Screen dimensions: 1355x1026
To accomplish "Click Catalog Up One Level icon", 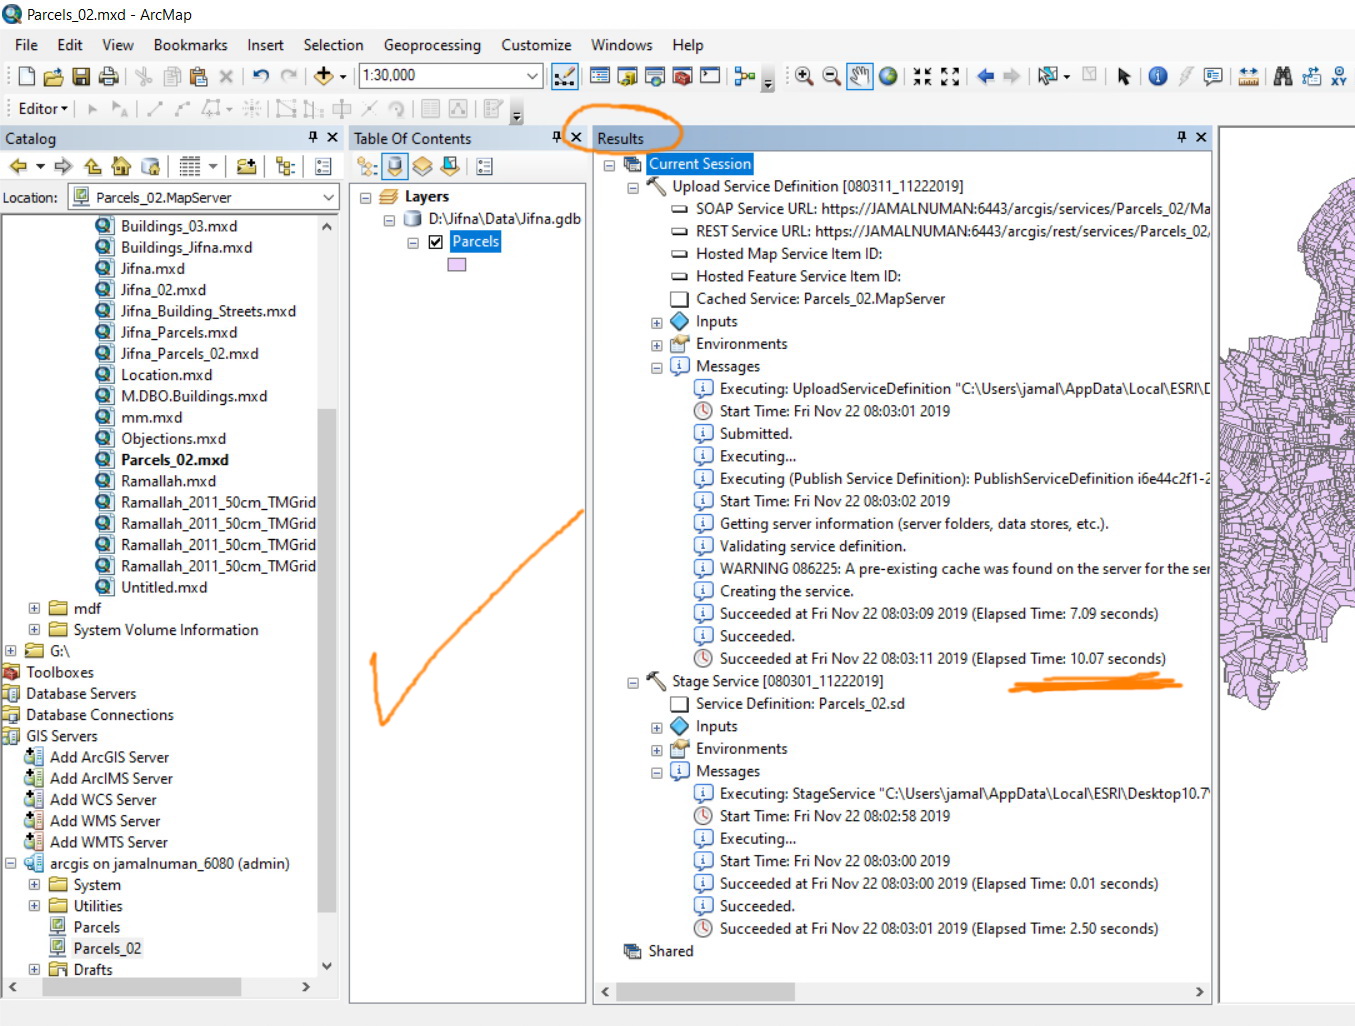I will click(x=93, y=167).
